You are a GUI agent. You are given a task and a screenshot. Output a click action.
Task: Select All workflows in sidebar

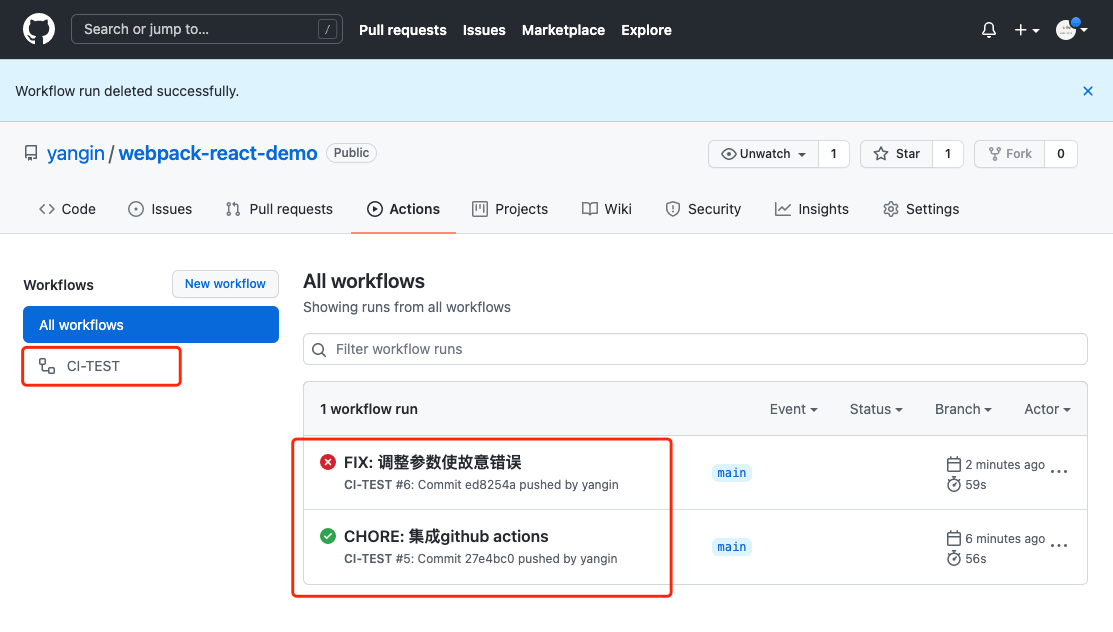150,325
